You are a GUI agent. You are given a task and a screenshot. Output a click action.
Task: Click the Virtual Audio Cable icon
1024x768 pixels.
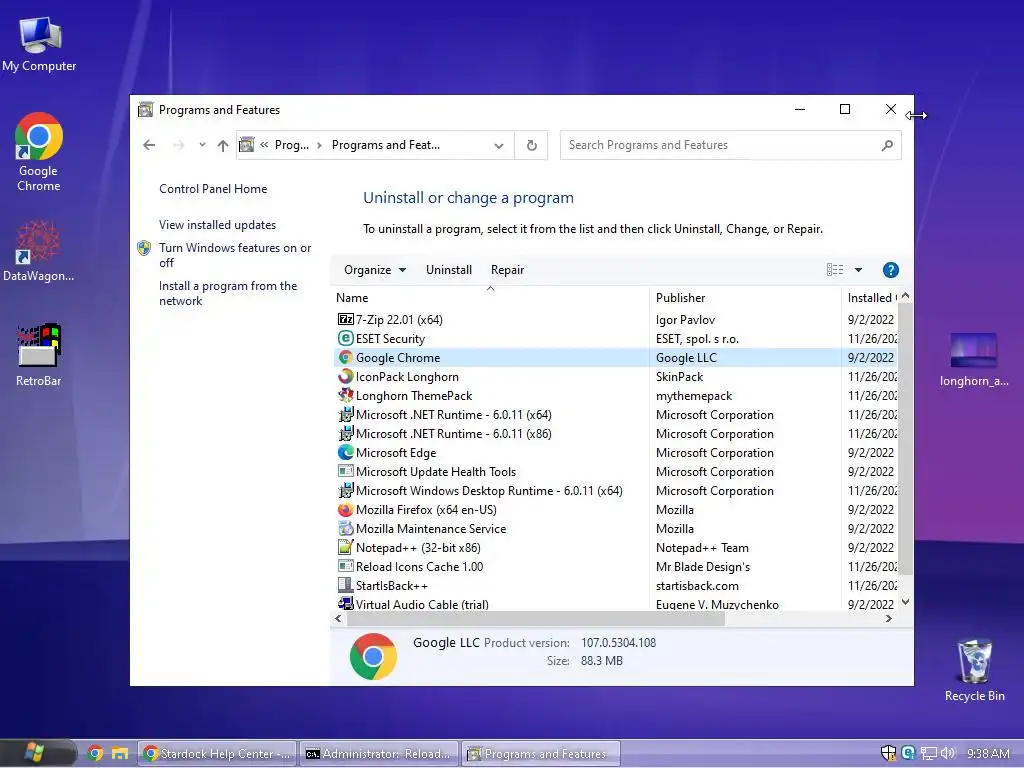pos(345,603)
